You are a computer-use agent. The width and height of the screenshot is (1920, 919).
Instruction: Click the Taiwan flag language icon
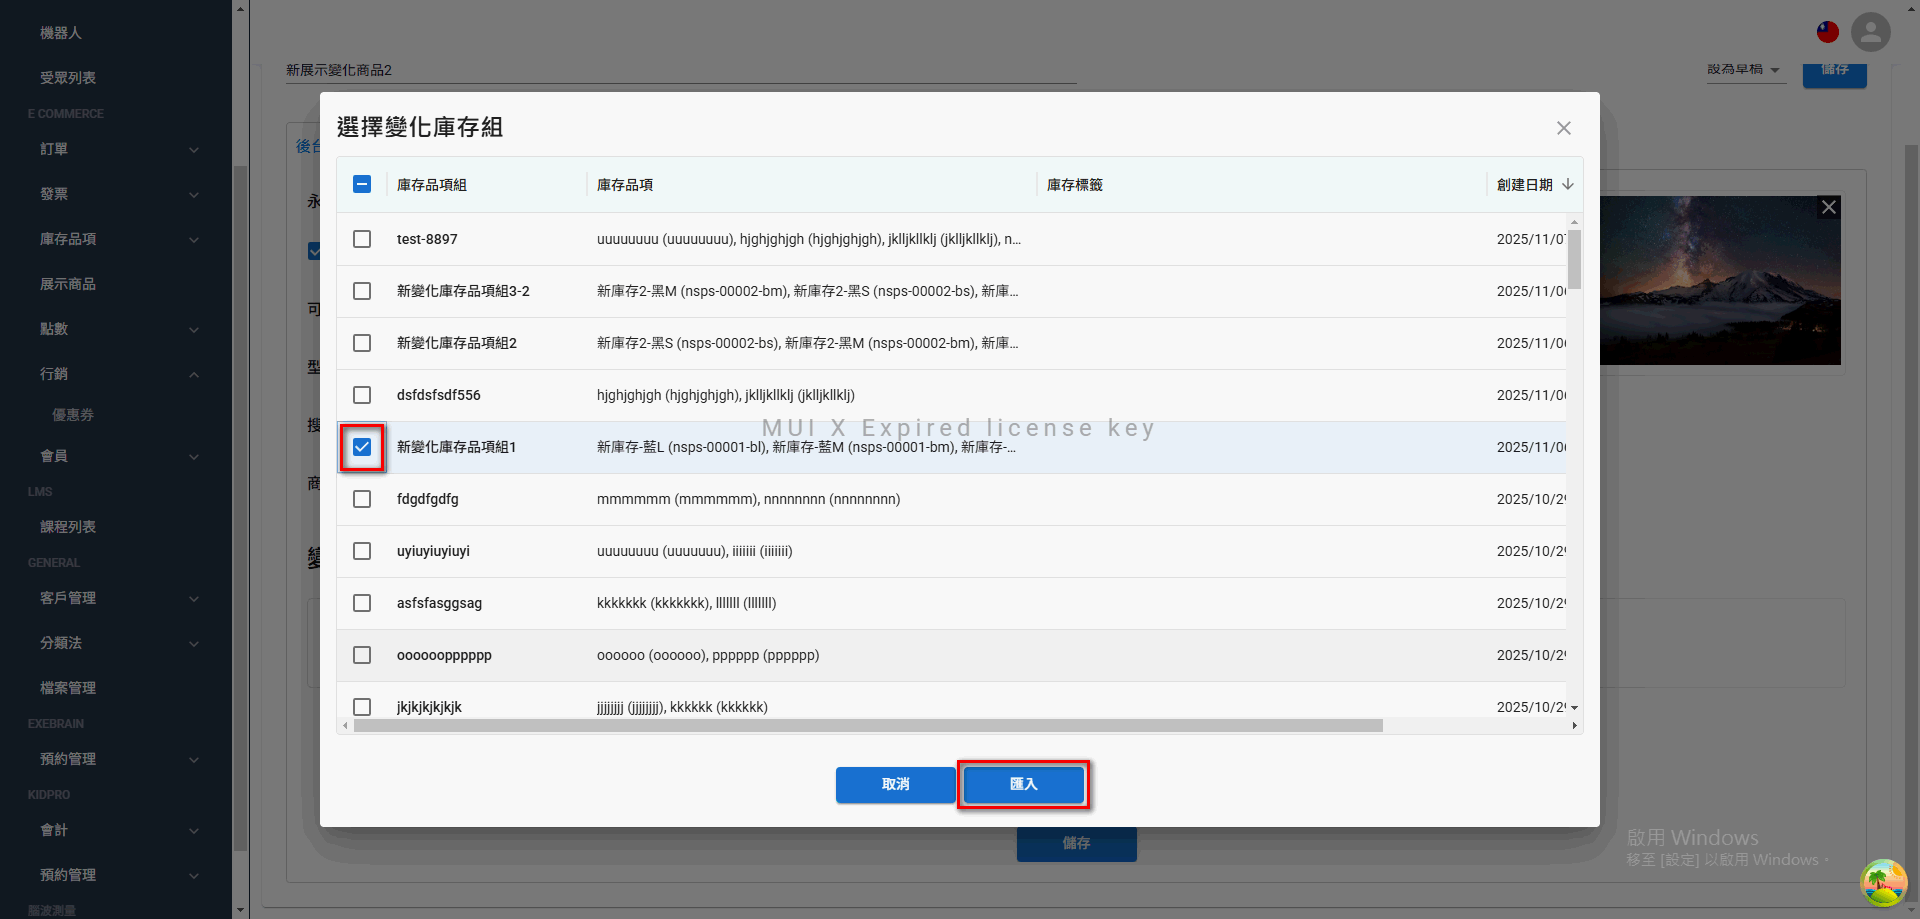(x=1828, y=32)
